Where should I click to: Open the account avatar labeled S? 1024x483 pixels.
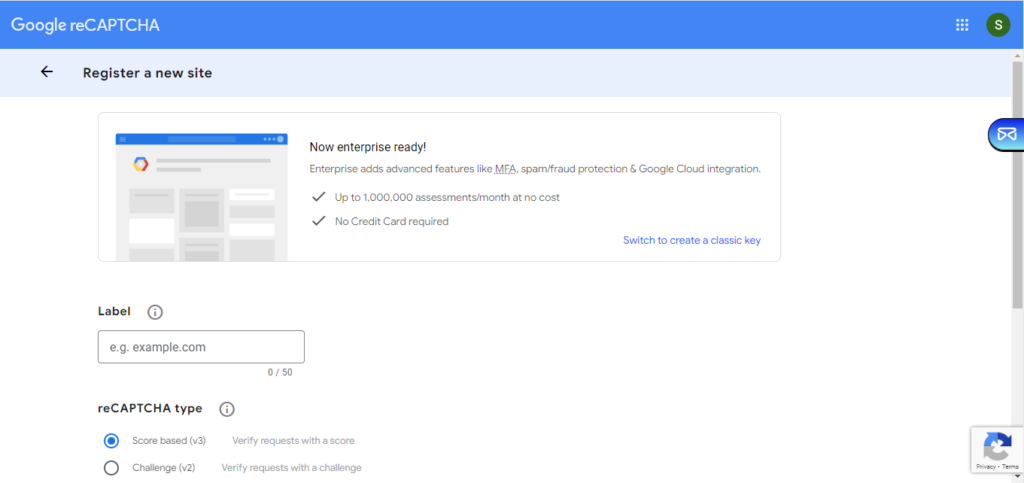click(x=998, y=25)
